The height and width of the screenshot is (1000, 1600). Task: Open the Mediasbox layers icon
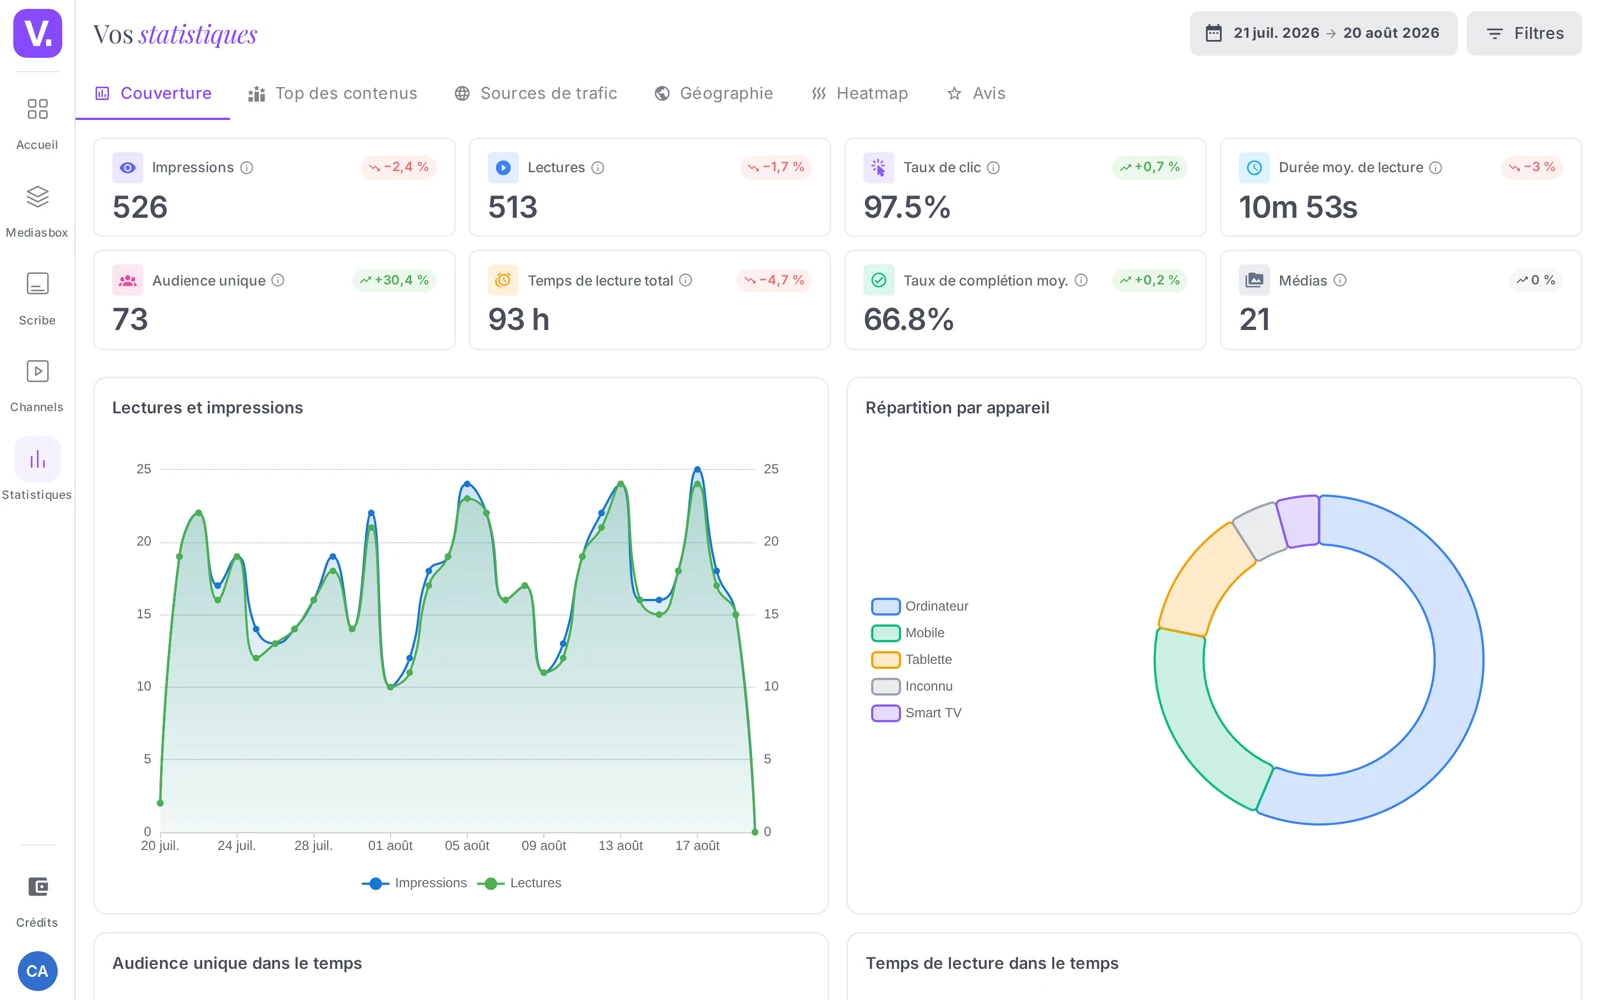click(x=37, y=196)
